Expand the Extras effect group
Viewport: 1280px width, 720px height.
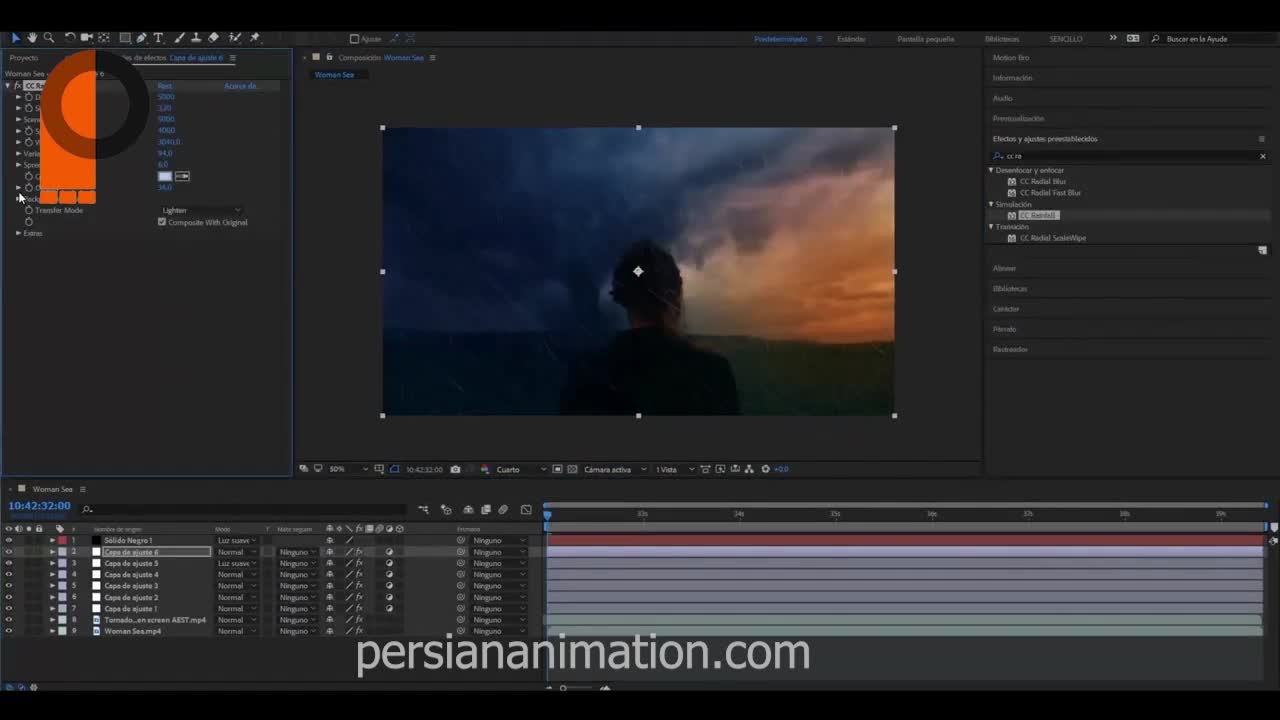point(18,233)
